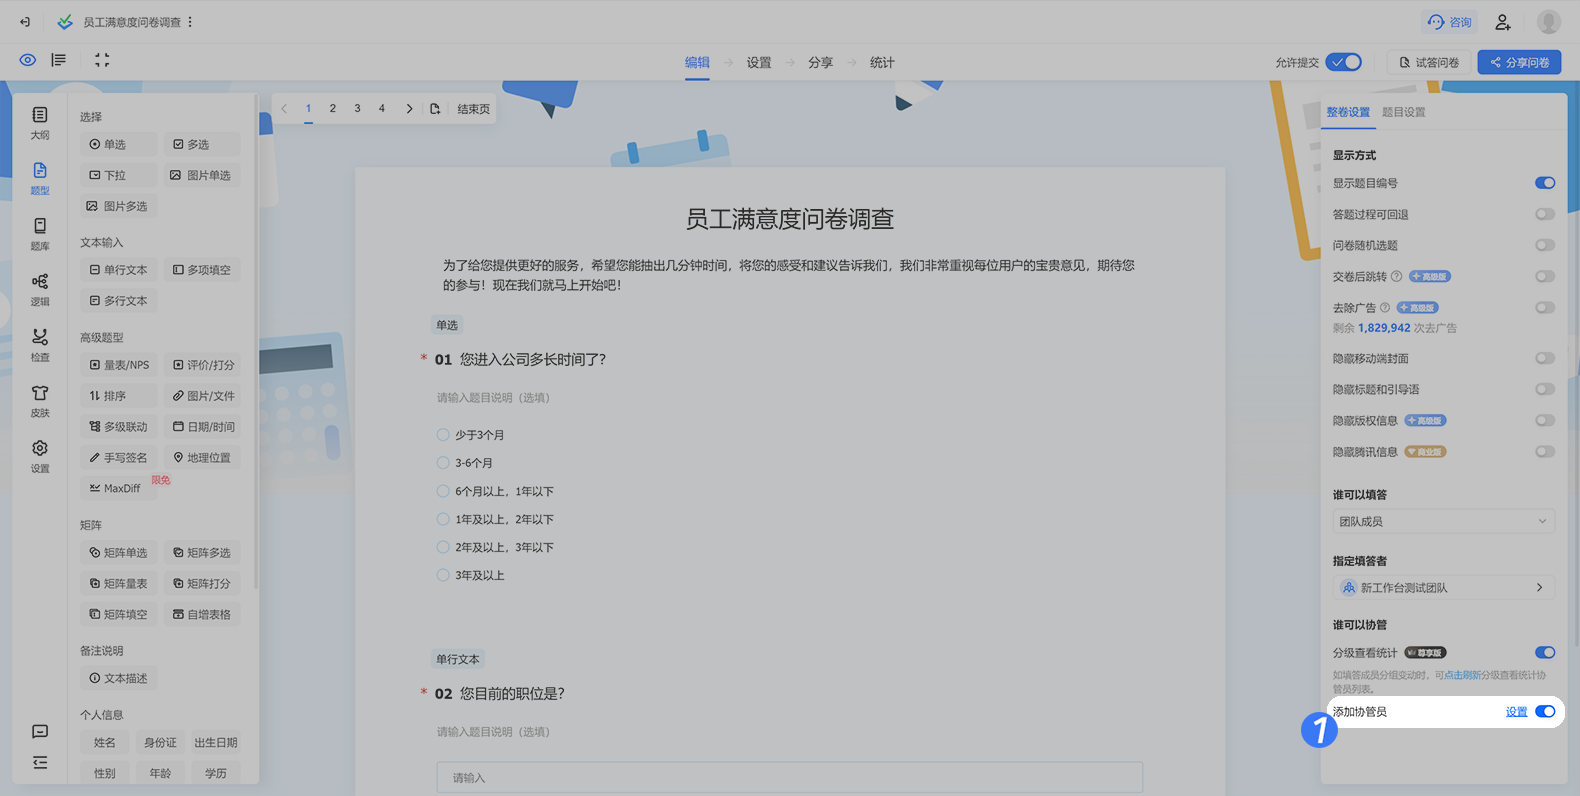Open the 皮肤 skin theme icon
Viewport: 1580px width, 796px height.
39,401
